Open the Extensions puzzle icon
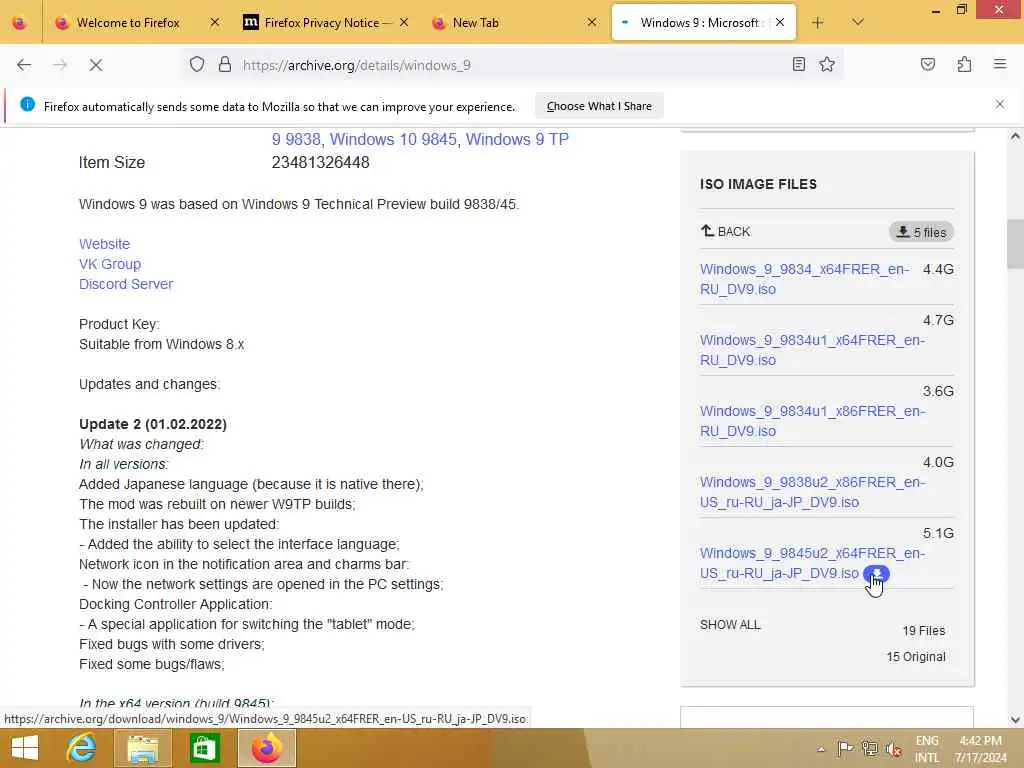This screenshot has width=1024, height=768. pyautogui.click(x=965, y=64)
